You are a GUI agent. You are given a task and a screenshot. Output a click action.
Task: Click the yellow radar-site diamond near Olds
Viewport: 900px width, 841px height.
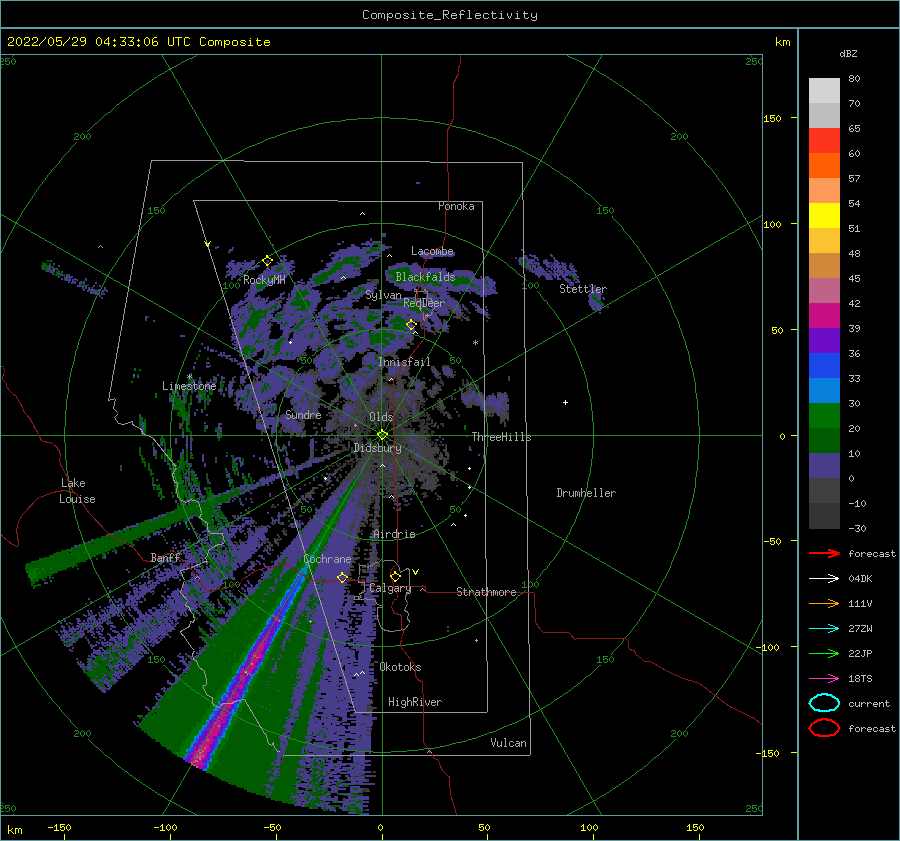[x=382, y=435]
